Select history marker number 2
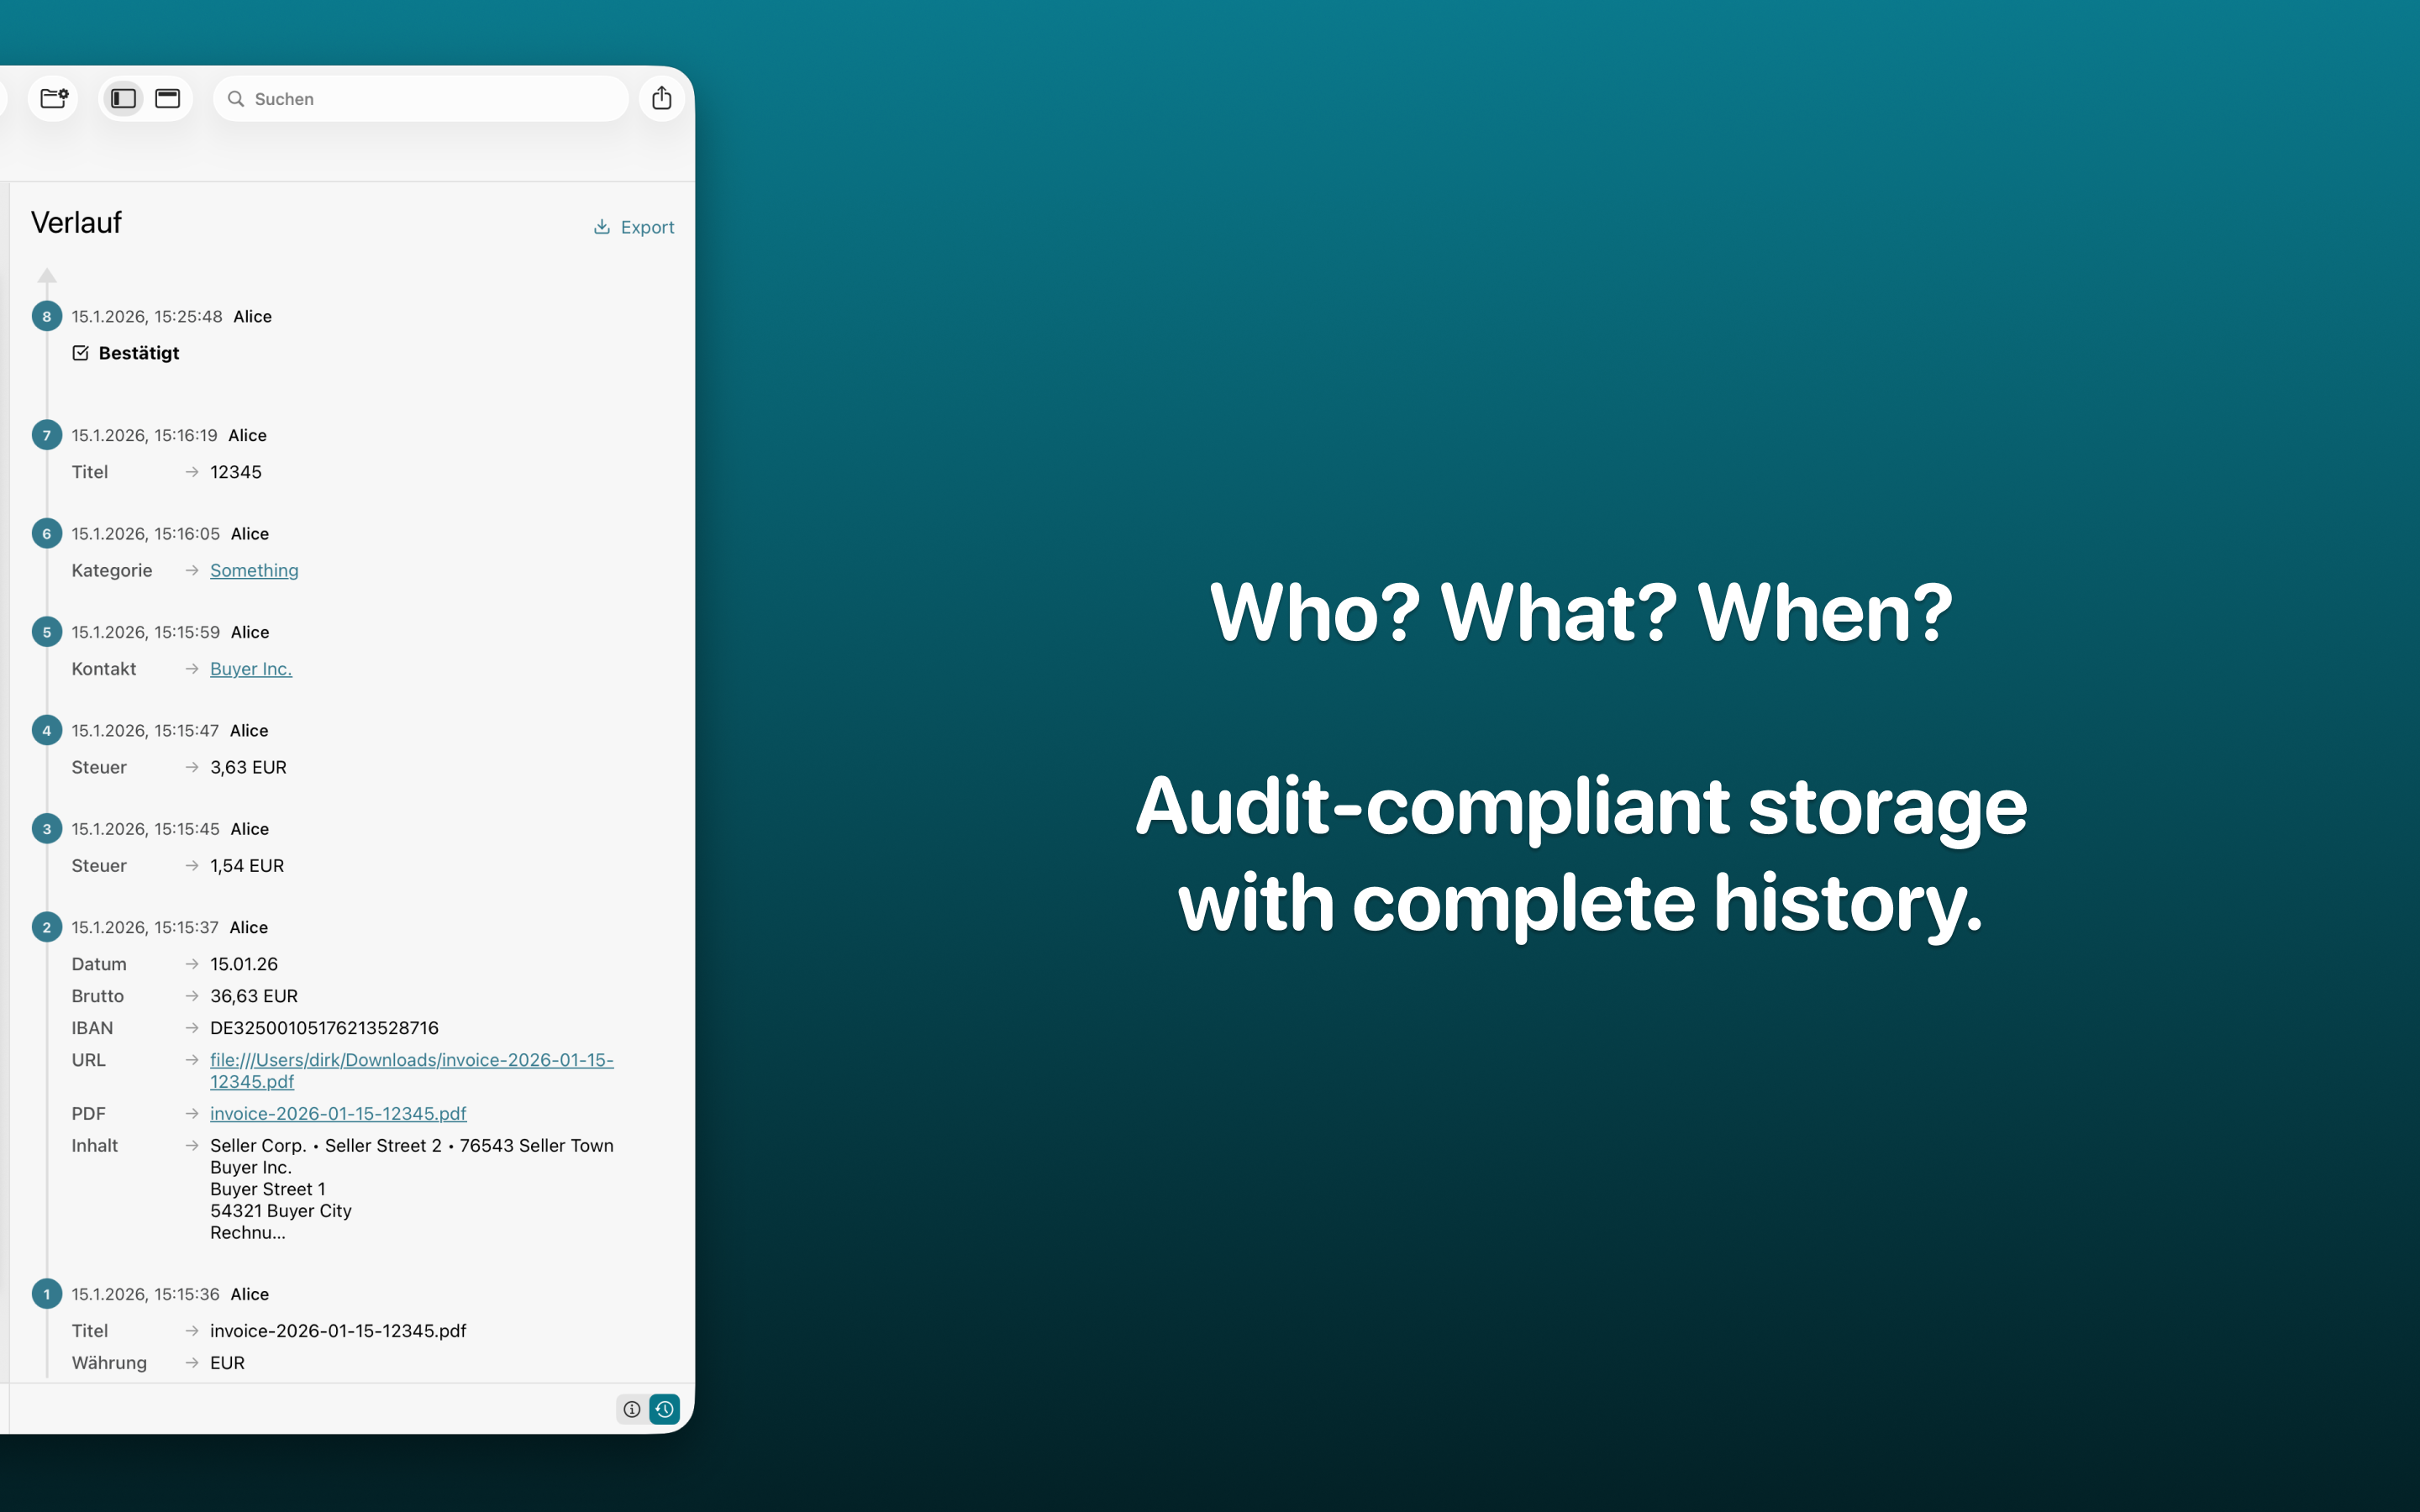This screenshot has width=2420, height=1512. click(x=47, y=927)
